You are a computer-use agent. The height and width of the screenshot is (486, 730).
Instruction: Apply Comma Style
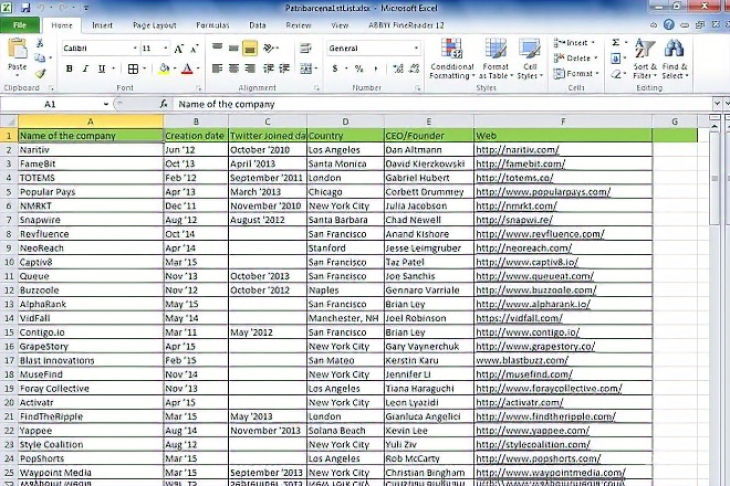(x=375, y=69)
